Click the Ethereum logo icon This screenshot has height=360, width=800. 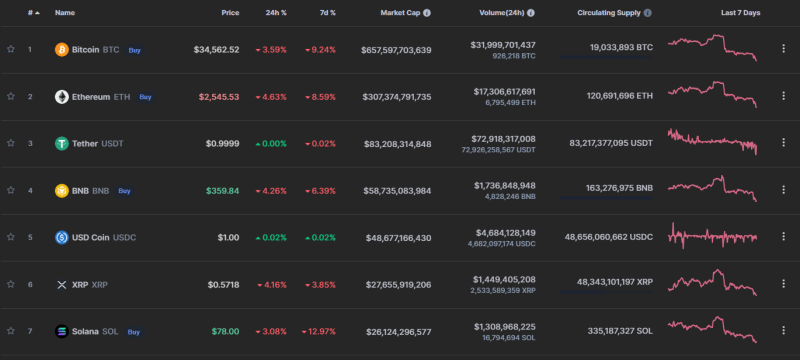tap(62, 97)
